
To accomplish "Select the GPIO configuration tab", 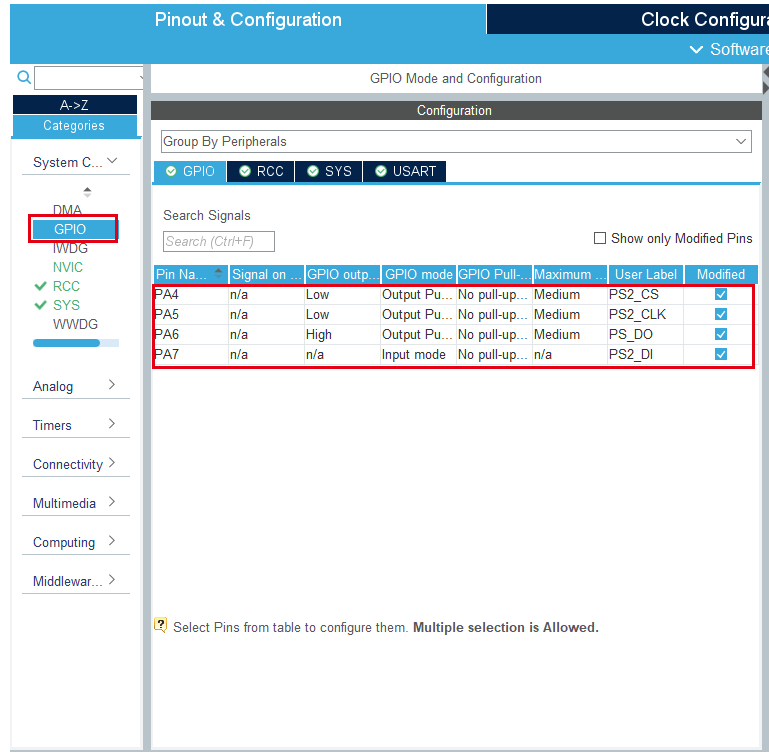I will point(190,171).
